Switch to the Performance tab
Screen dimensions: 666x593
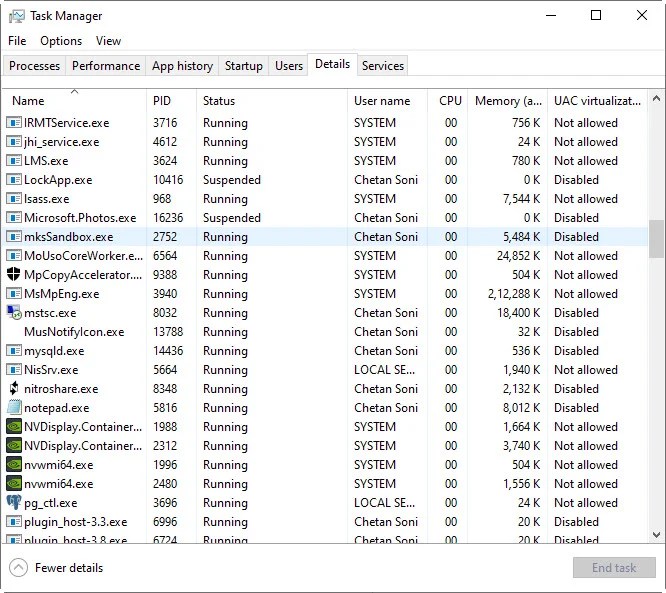(x=106, y=66)
